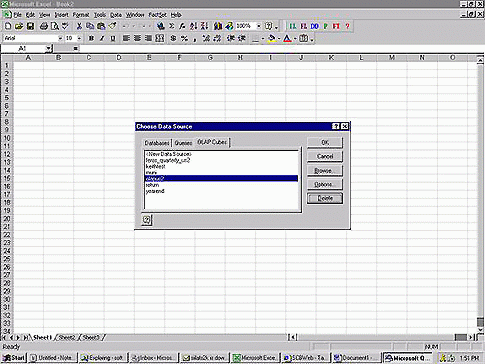Click the Copy icon
The image size is (485, 364).
(90, 26)
